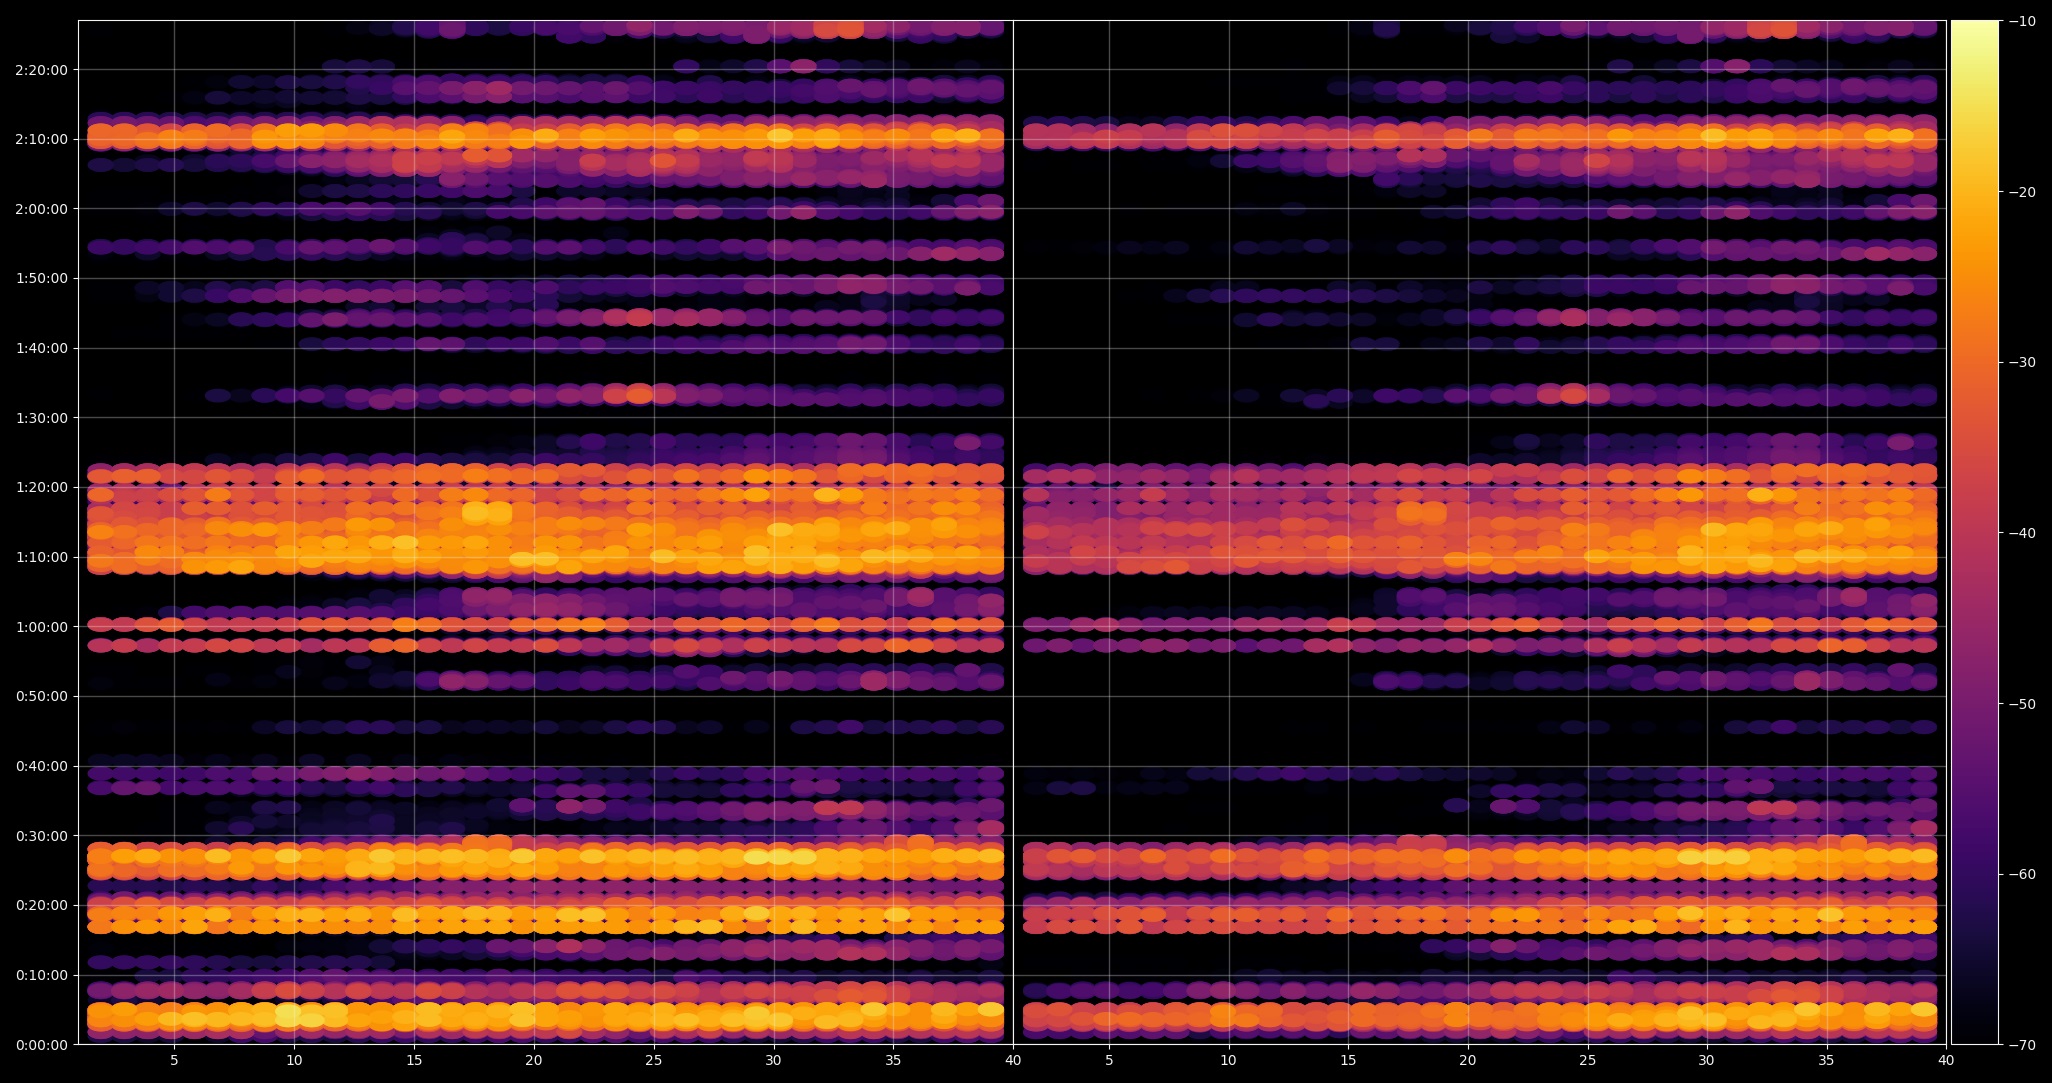Click the −40 colorbar tick label
The width and height of the screenshot is (2052, 1083).
pyautogui.click(x=2021, y=533)
